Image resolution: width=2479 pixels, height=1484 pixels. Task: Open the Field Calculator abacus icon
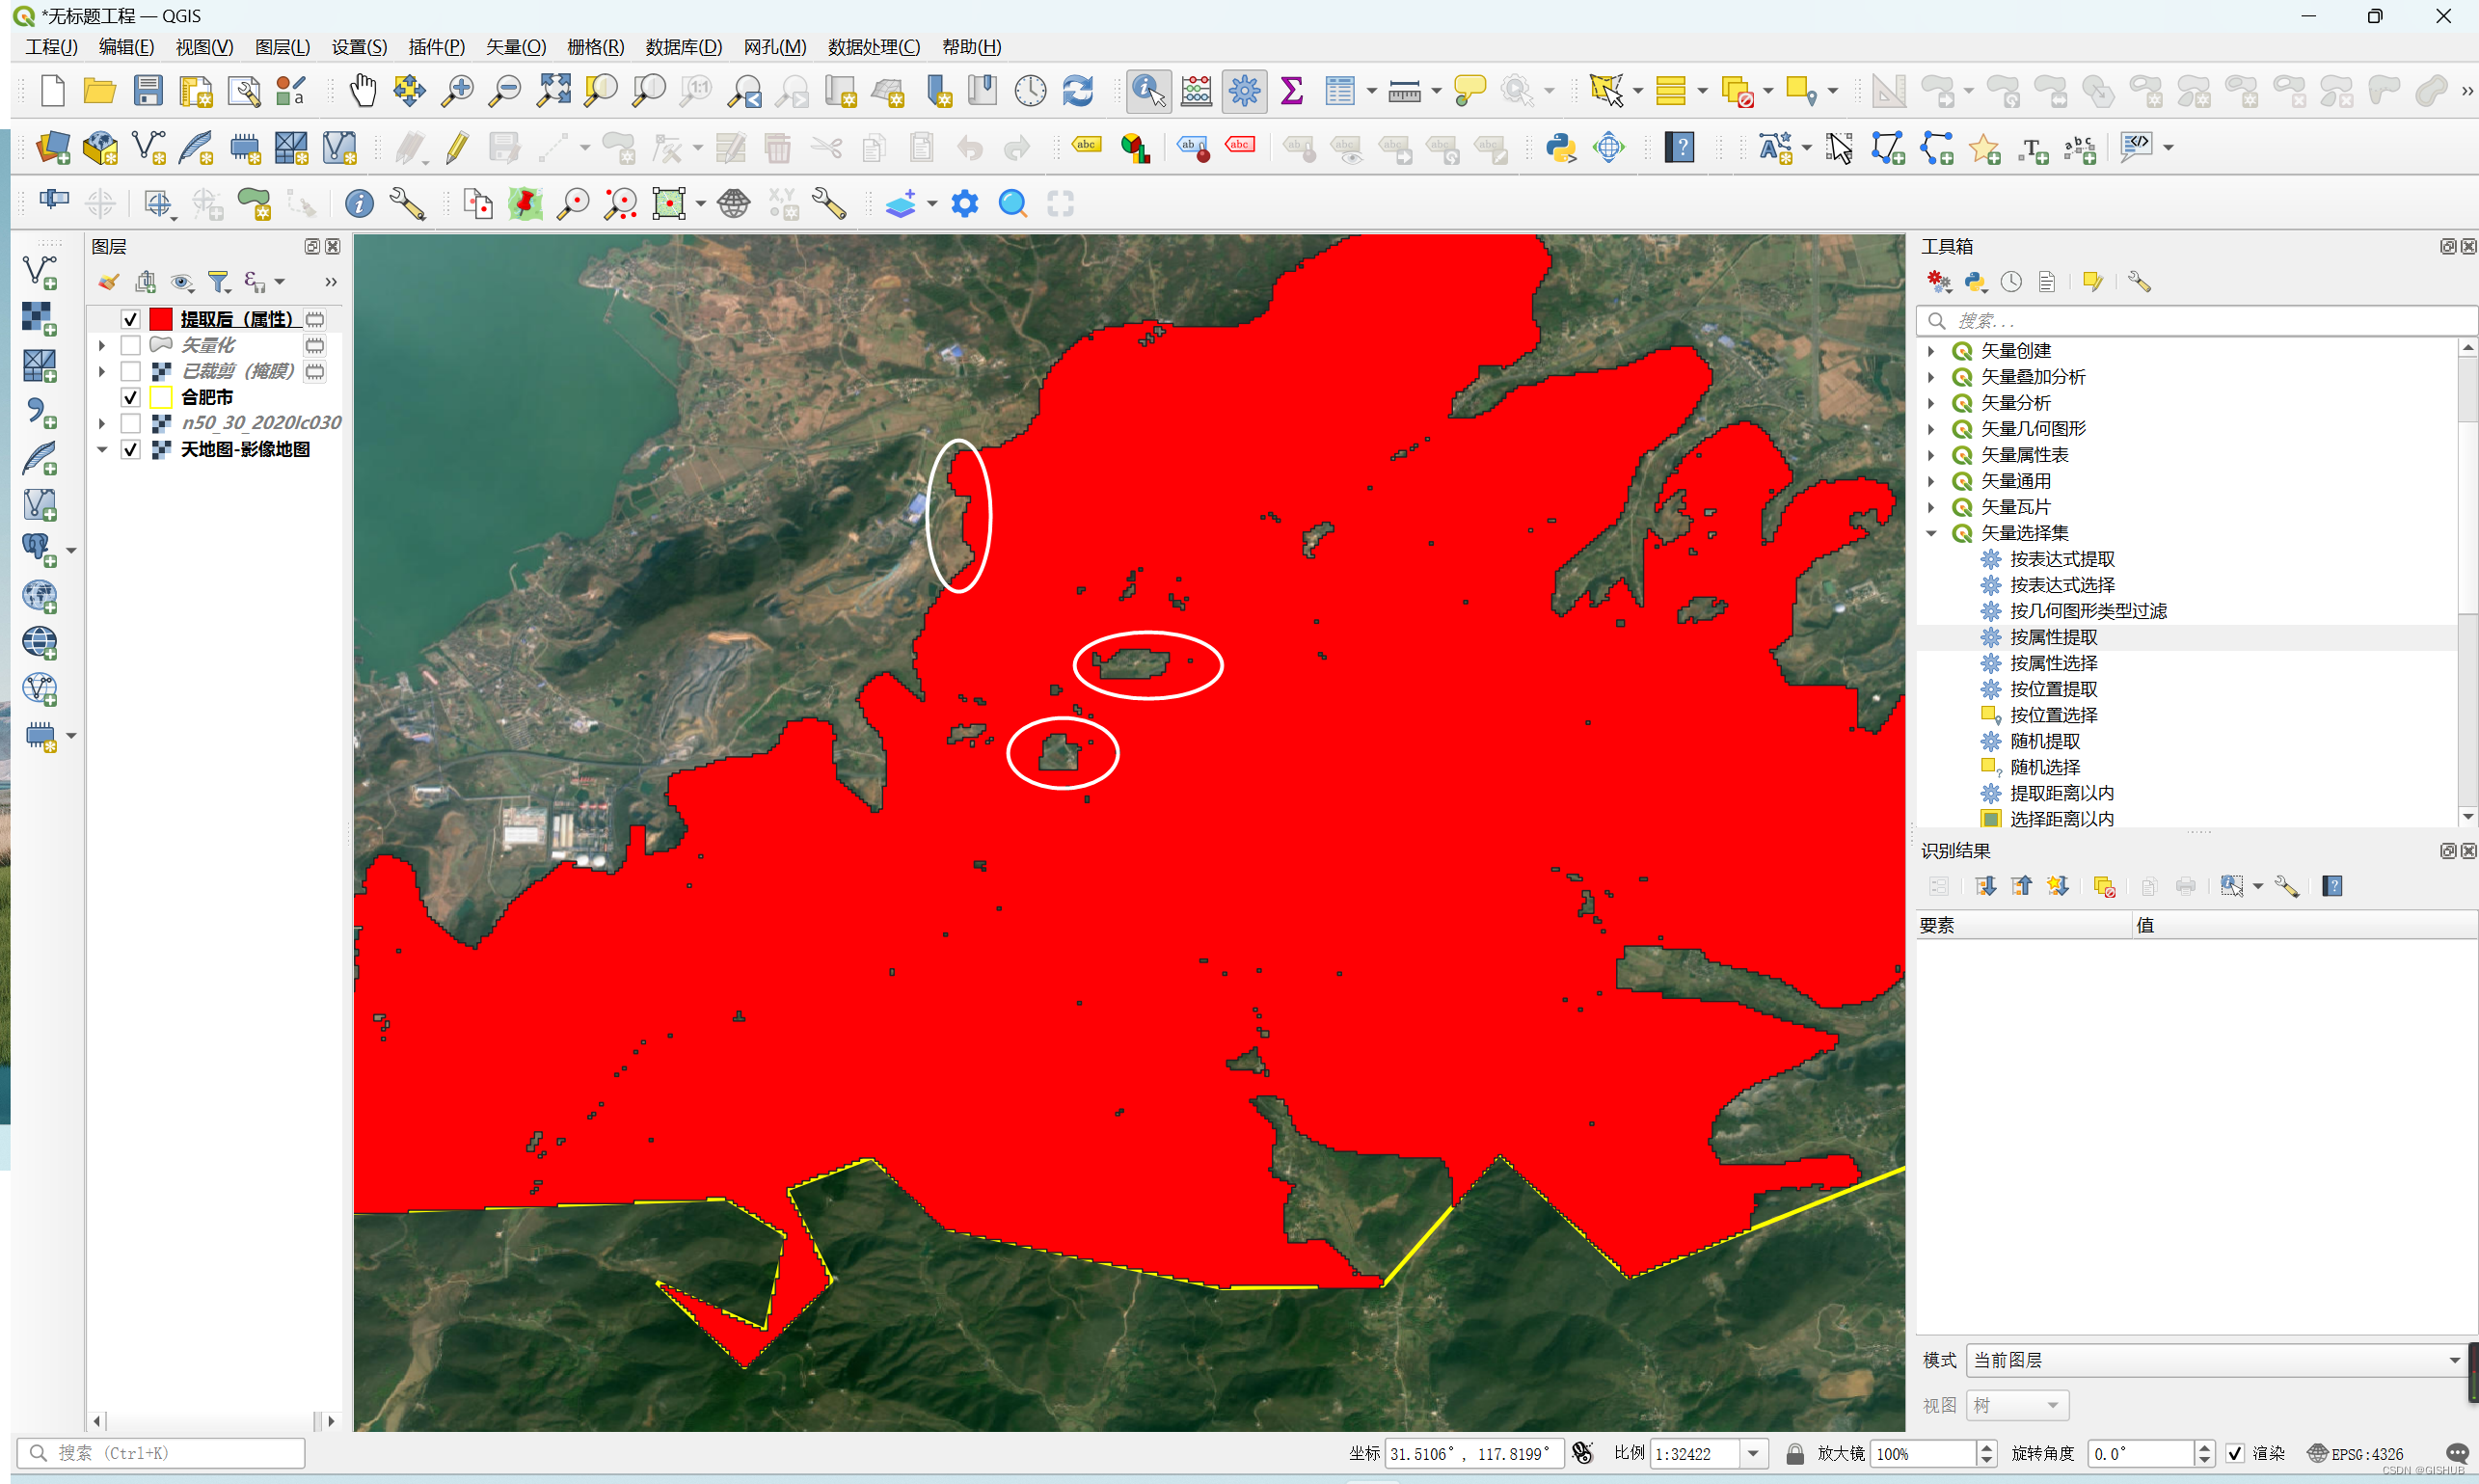point(1196,91)
